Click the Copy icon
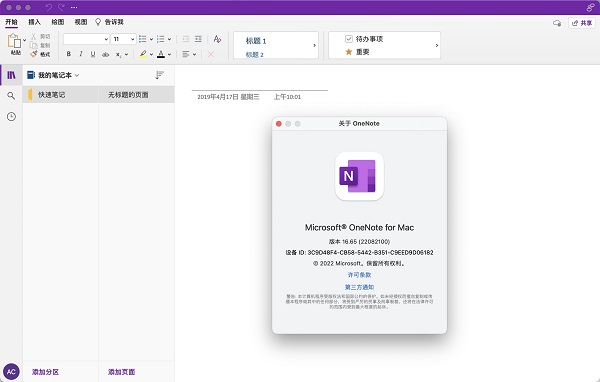The image size is (600, 382). [34, 45]
